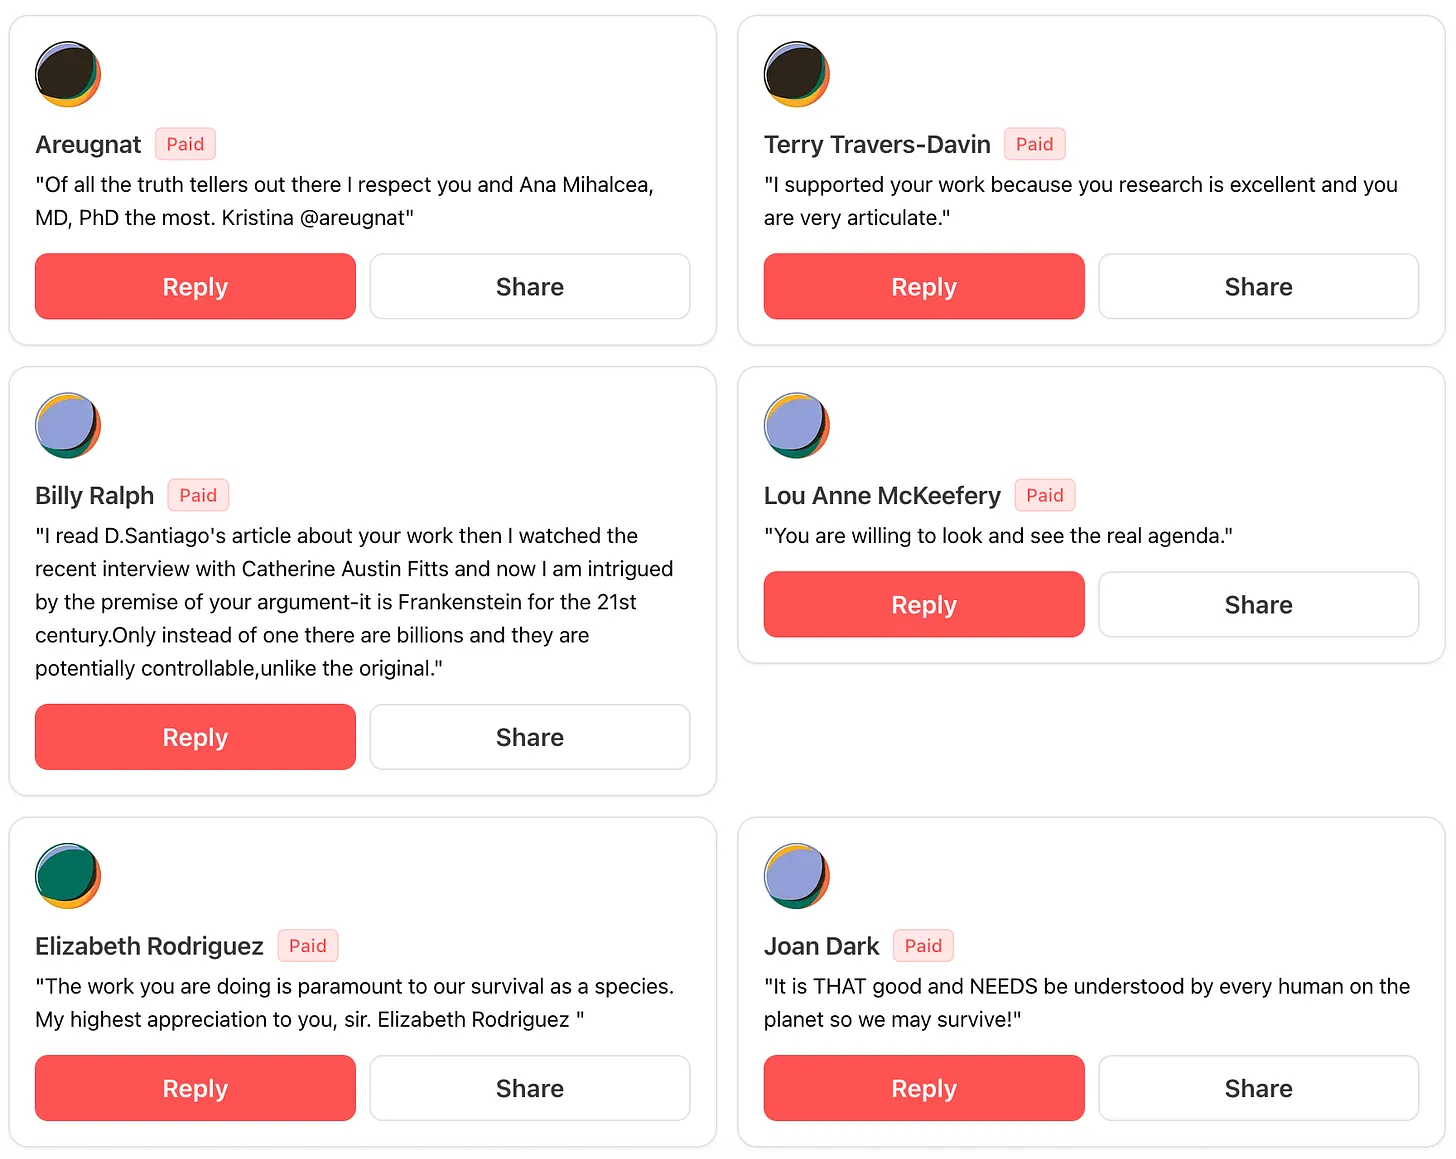Click Paid badge beside Joan Dark
This screenshot has height=1159, width=1456.
pos(923,946)
